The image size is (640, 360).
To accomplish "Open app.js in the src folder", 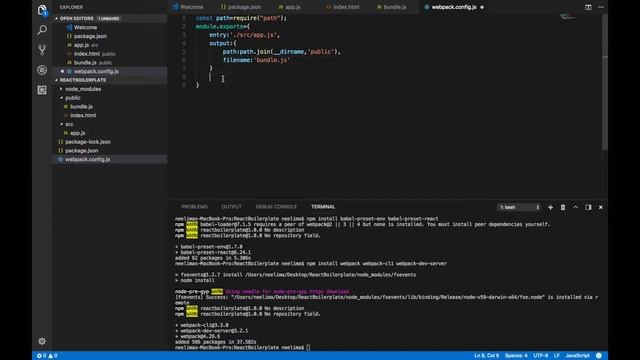I will point(78,133).
